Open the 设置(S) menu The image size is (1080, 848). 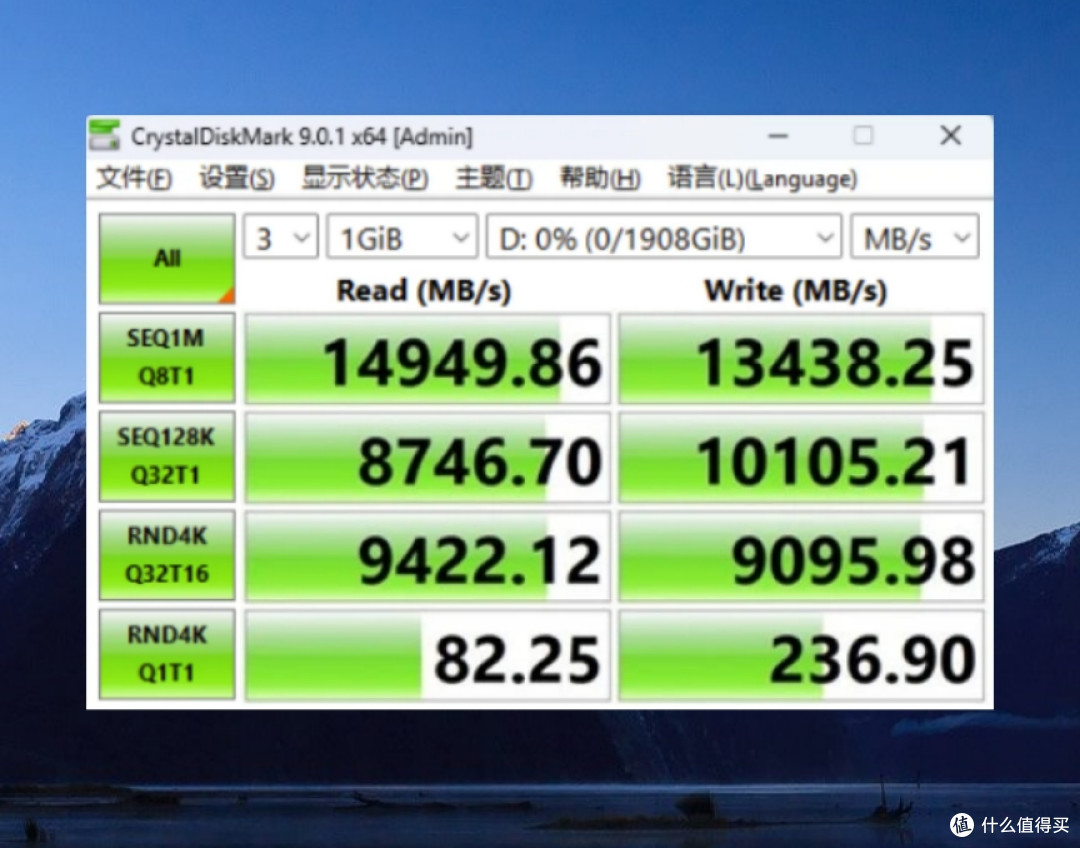pos(237,178)
